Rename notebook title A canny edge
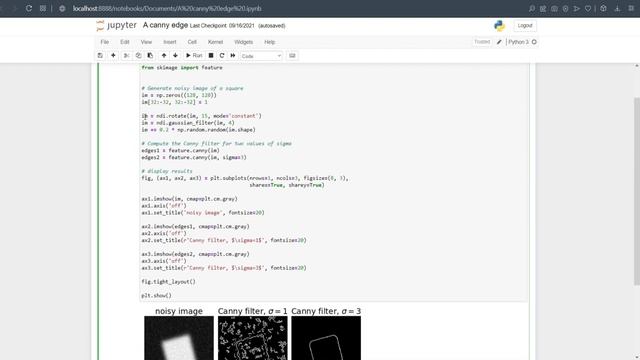Screen dimensions: 640x360 tap(165, 25)
